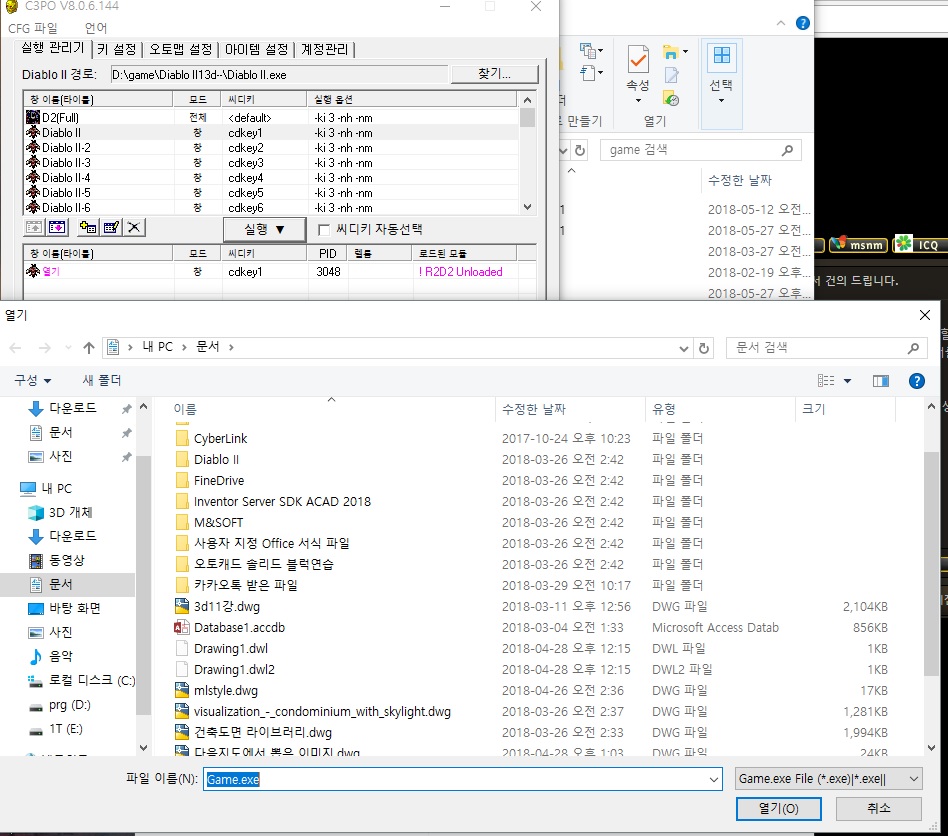Click the preview pane icon in Open dialog
The width and height of the screenshot is (948, 836).
tap(881, 381)
